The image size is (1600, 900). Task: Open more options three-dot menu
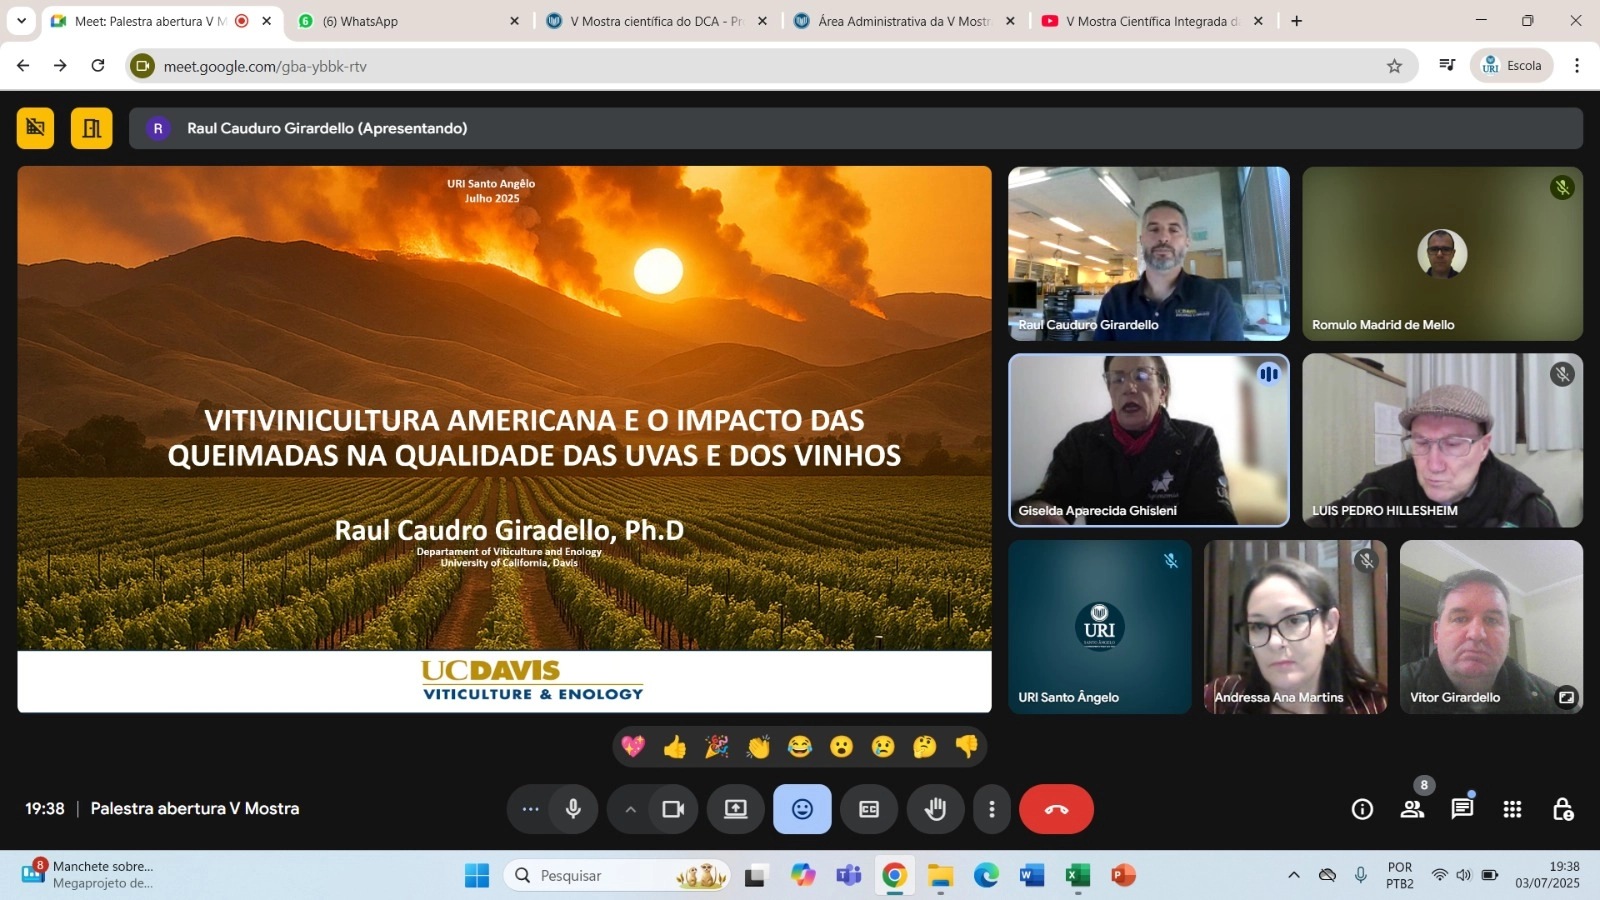pyautogui.click(x=991, y=809)
